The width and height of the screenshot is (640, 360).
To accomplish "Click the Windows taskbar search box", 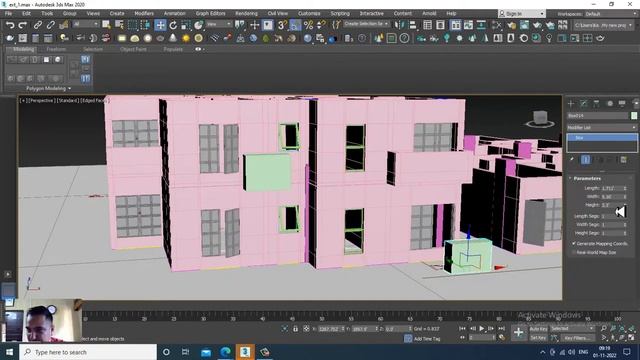I will coord(88,352).
